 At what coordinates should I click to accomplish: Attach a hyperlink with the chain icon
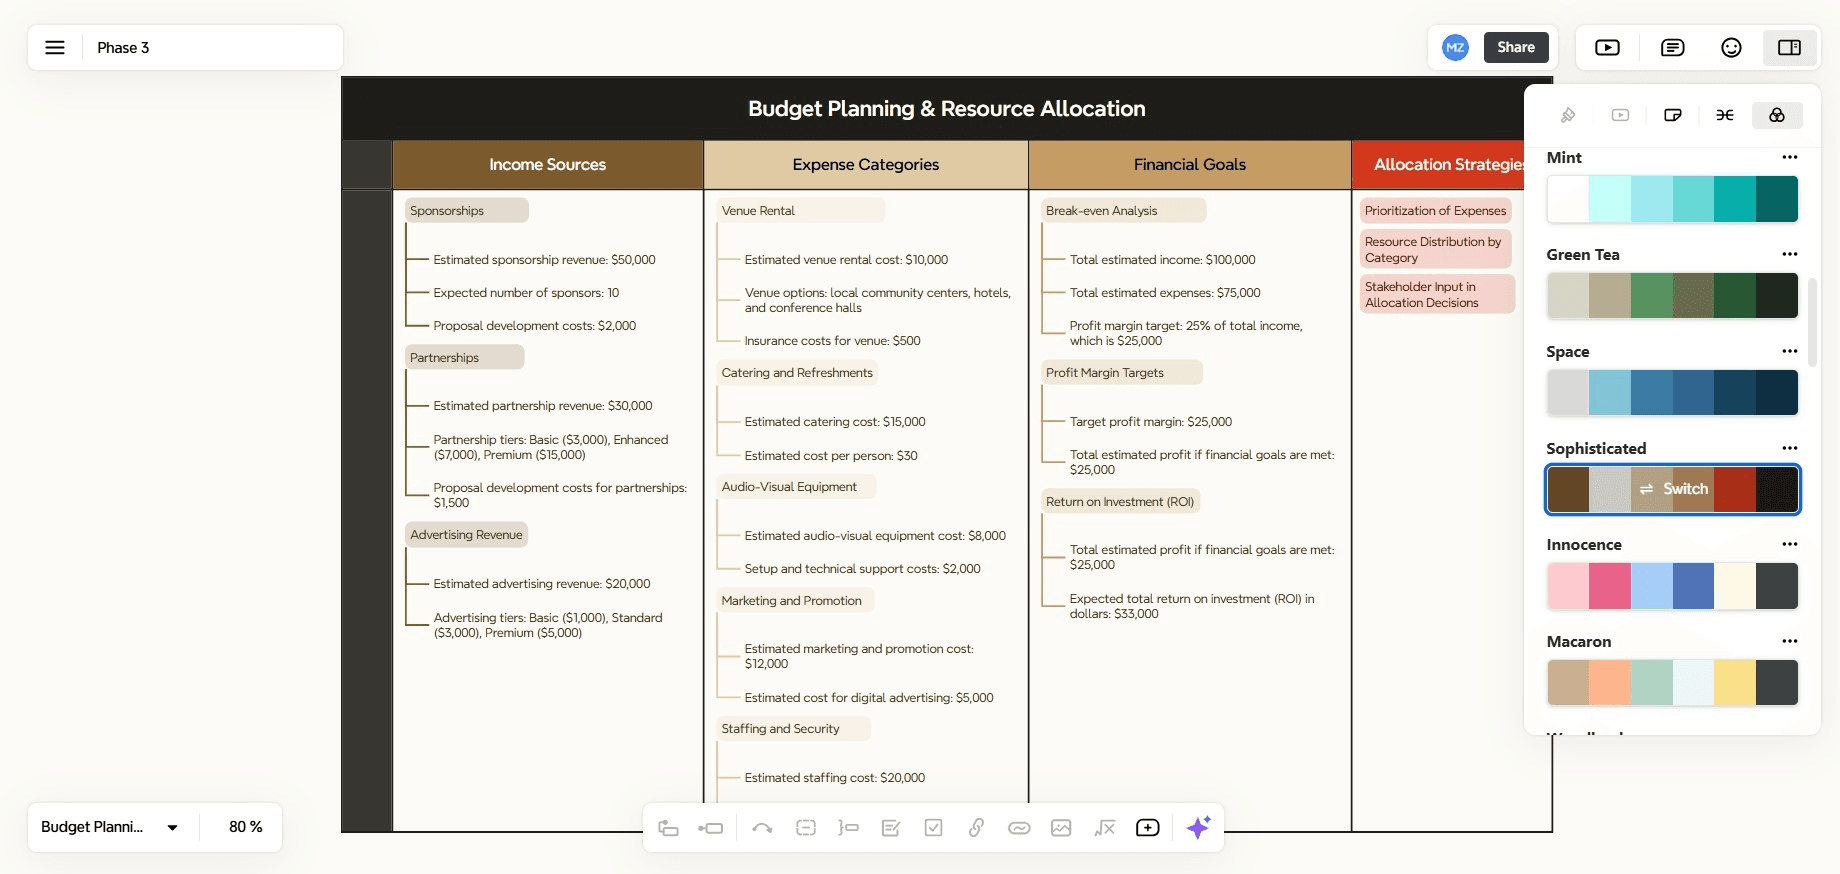point(976,828)
